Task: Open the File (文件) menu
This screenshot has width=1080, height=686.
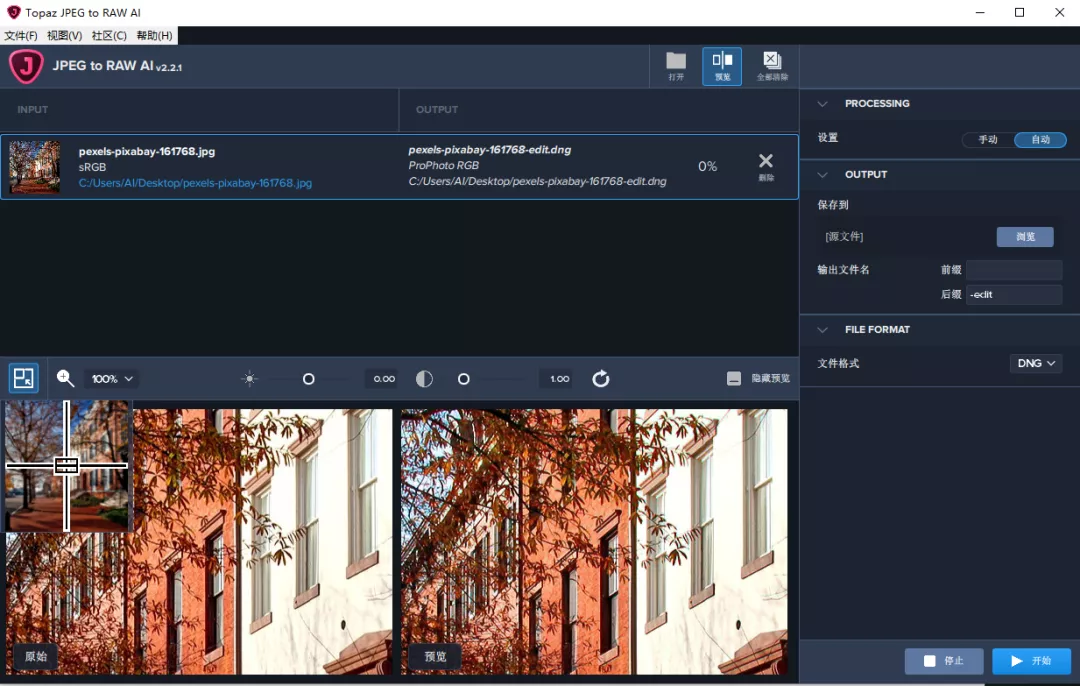Action: click(x=21, y=36)
